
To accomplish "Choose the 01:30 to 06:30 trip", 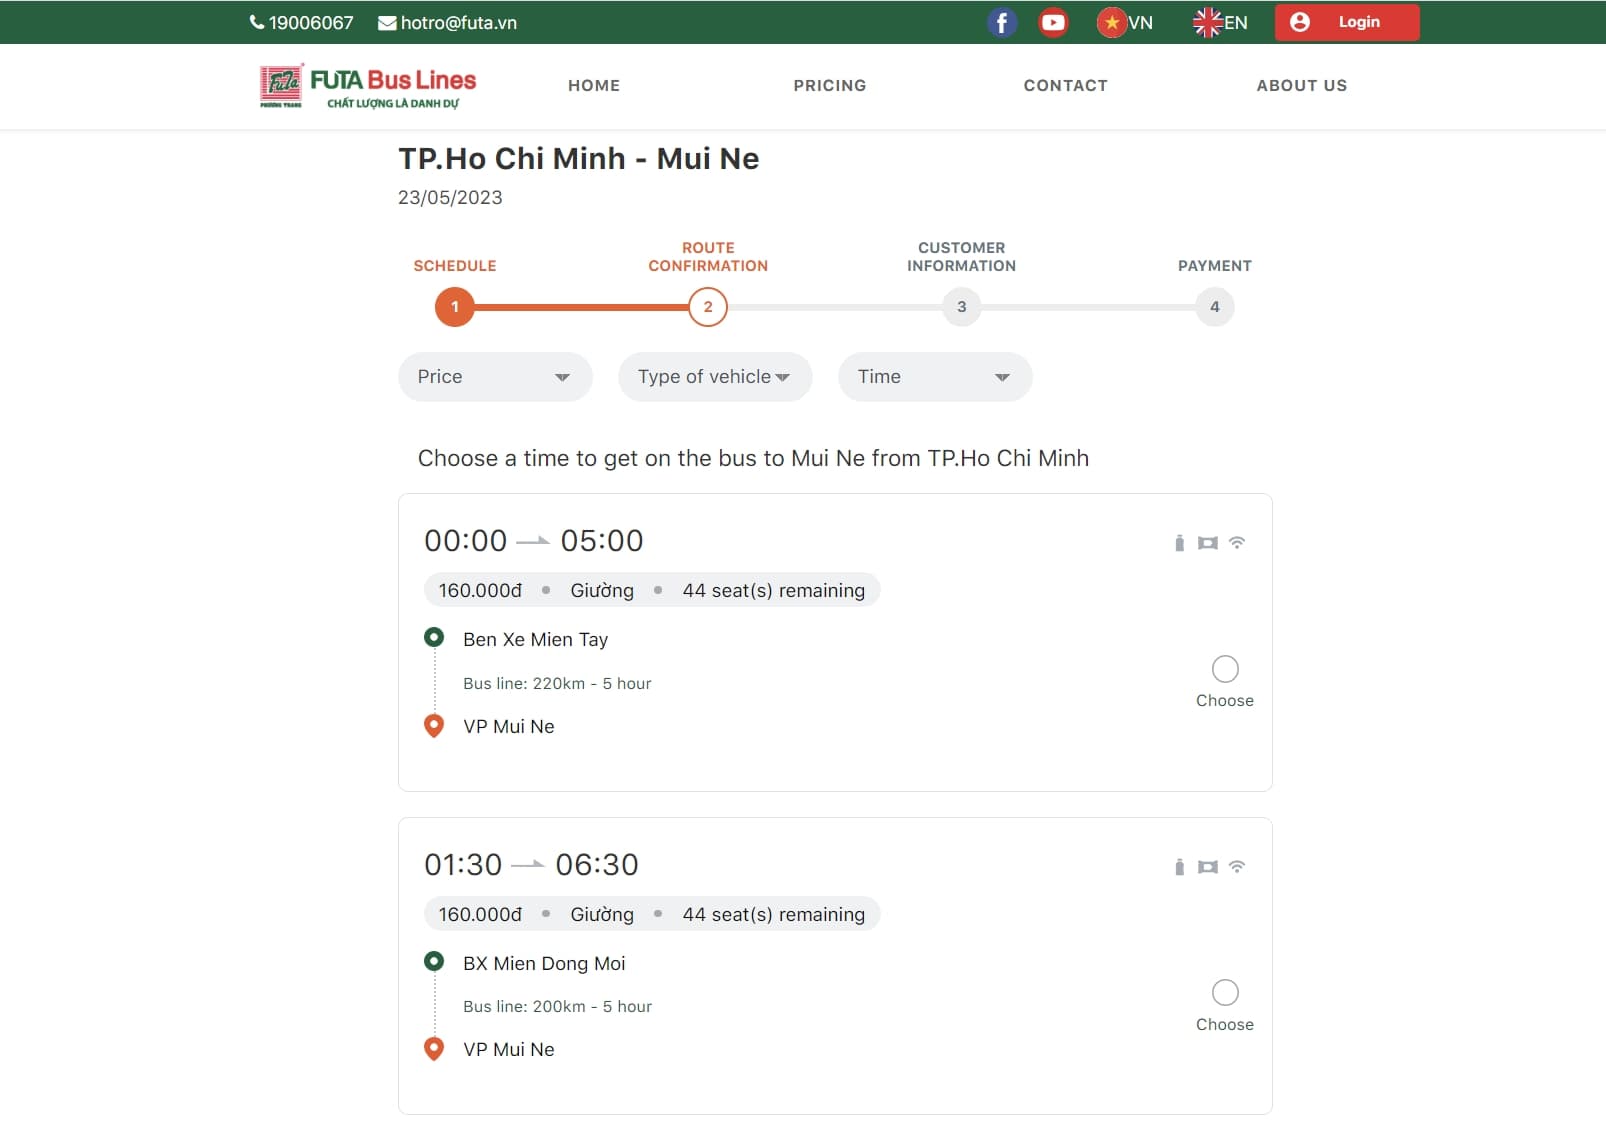I will coord(1224,992).
